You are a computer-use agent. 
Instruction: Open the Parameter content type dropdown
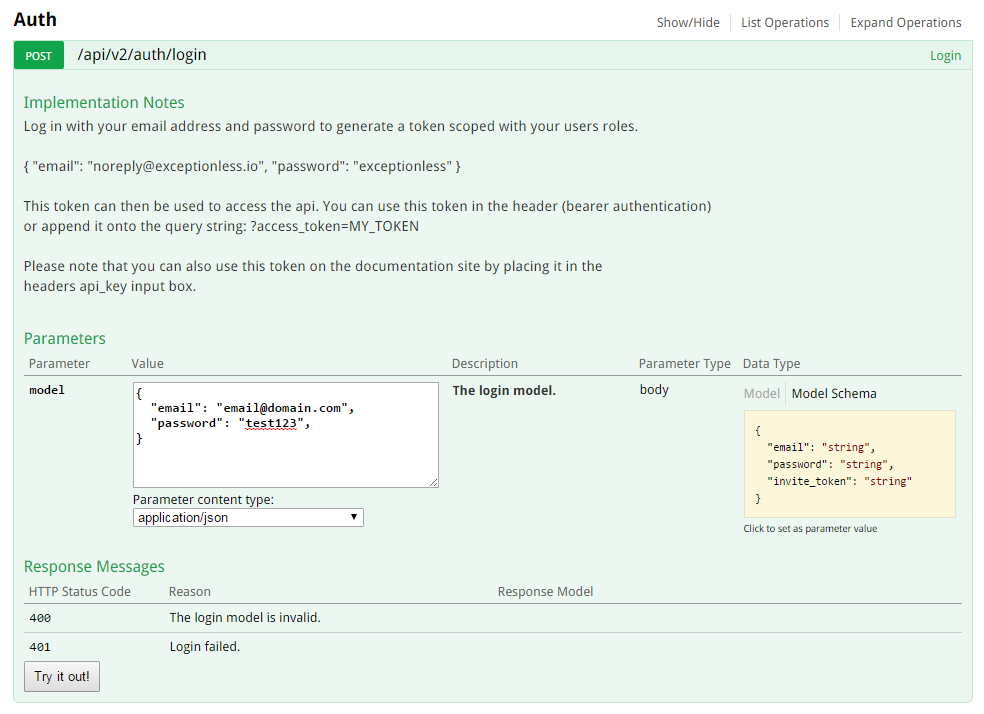click(x=248, y=518)
